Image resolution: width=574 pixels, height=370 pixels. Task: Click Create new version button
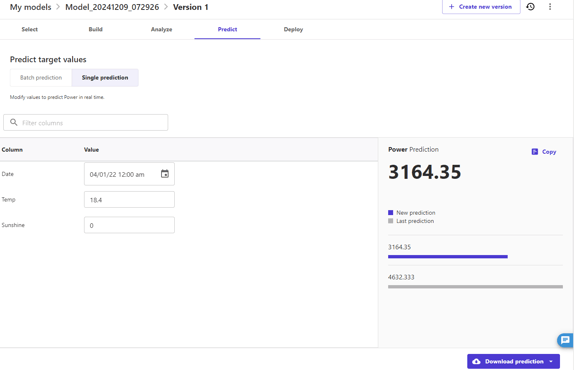pos(481,7)
